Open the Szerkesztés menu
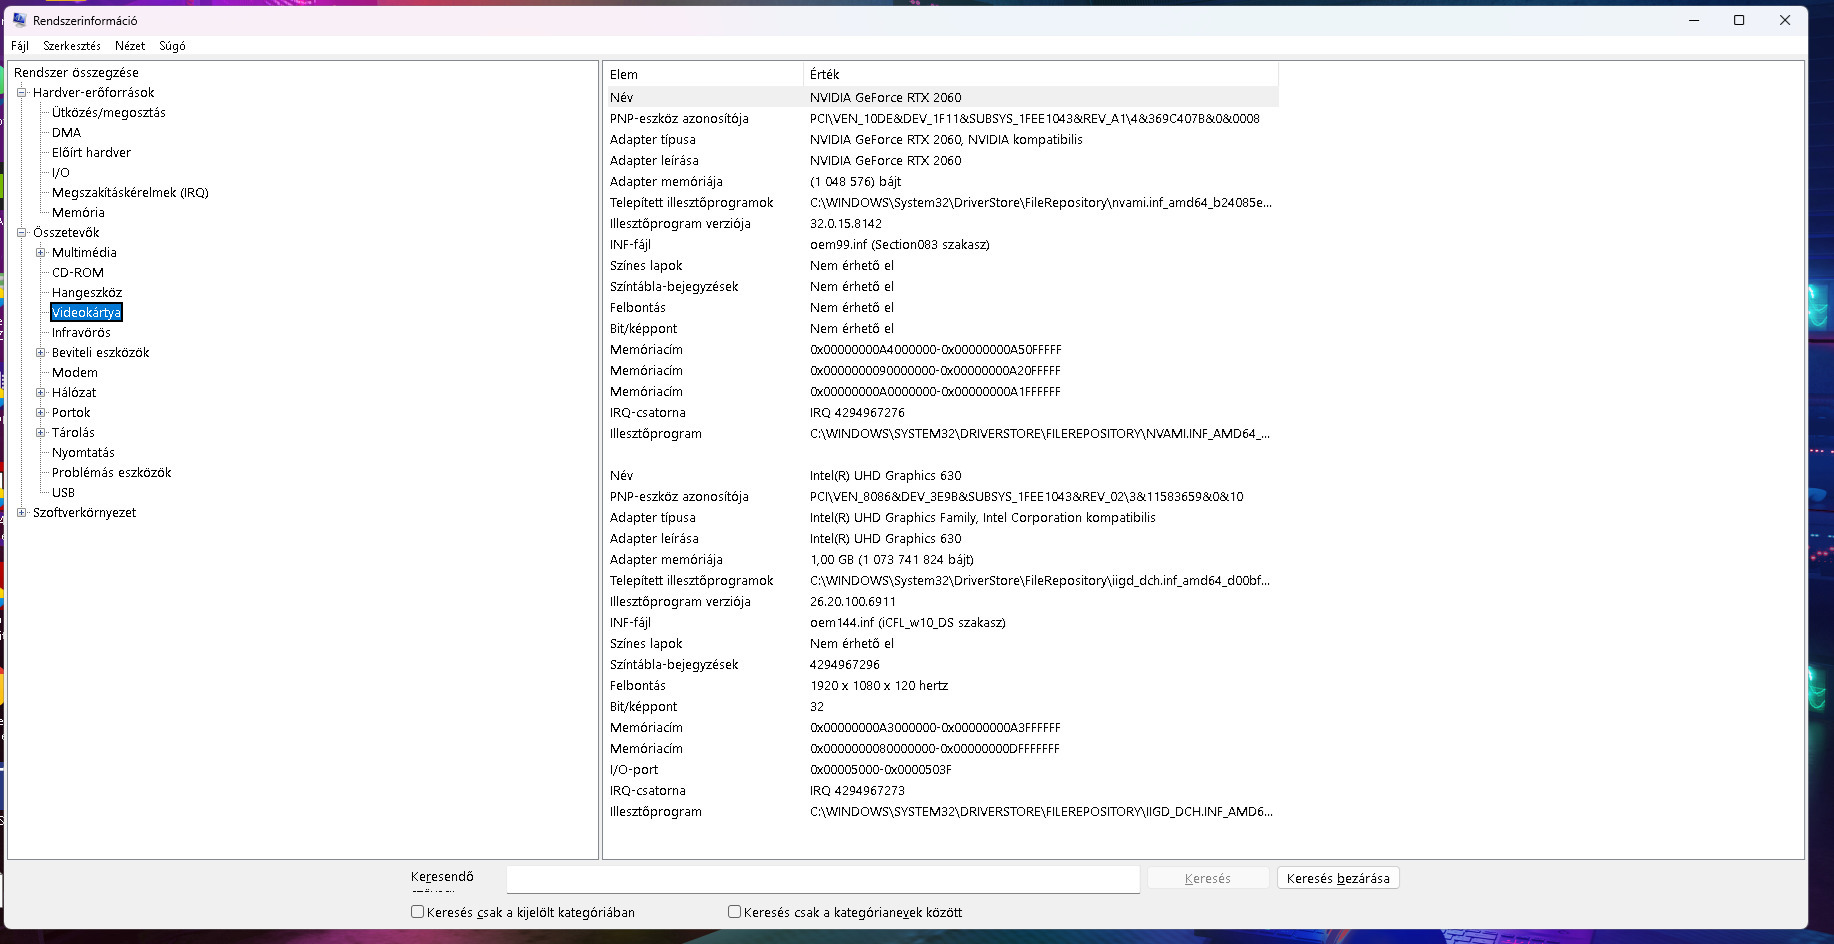The width and height of the screenshot is (1834, 944). click(72, 46)
